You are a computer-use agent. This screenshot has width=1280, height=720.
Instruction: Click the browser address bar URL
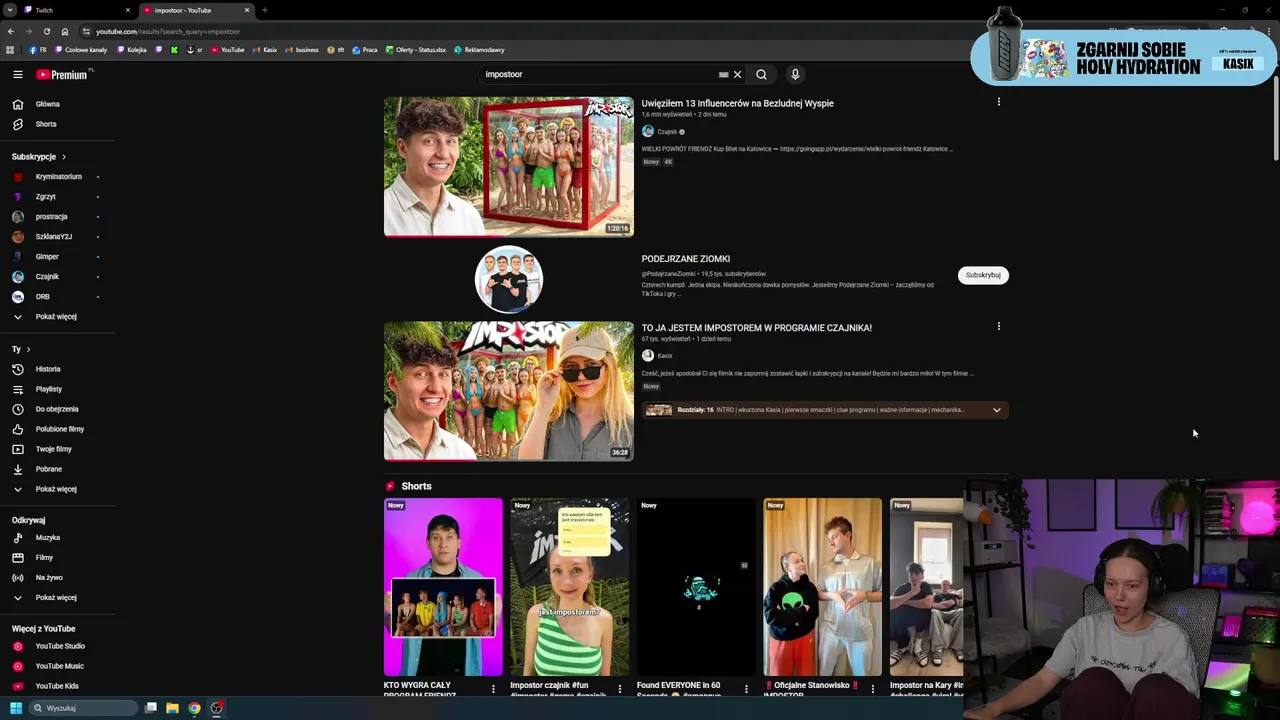[x=168, y=31]
